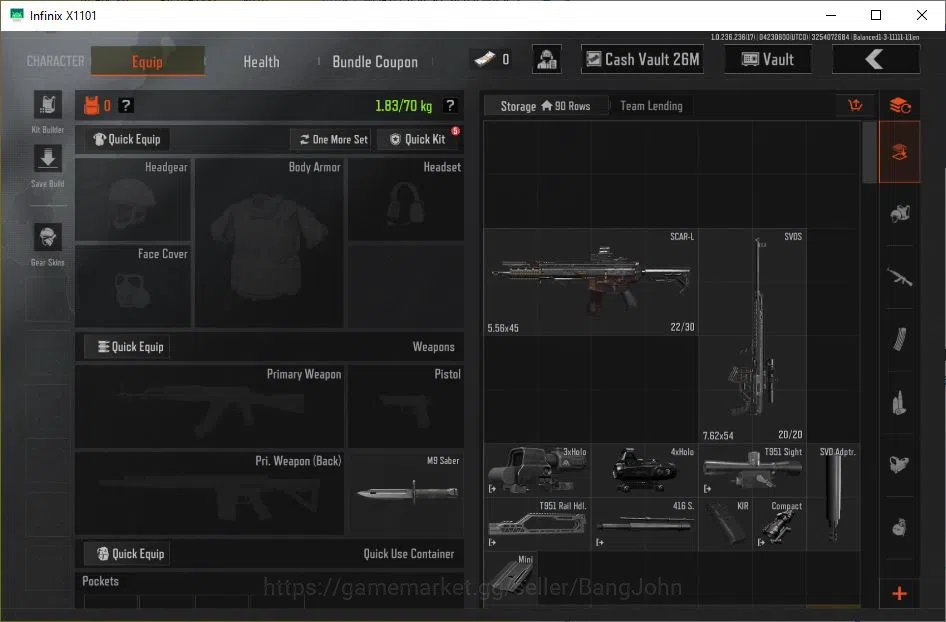This screenshot has width=946, height=622.
Task: Click the One More Set button
Action: (333, 139)
